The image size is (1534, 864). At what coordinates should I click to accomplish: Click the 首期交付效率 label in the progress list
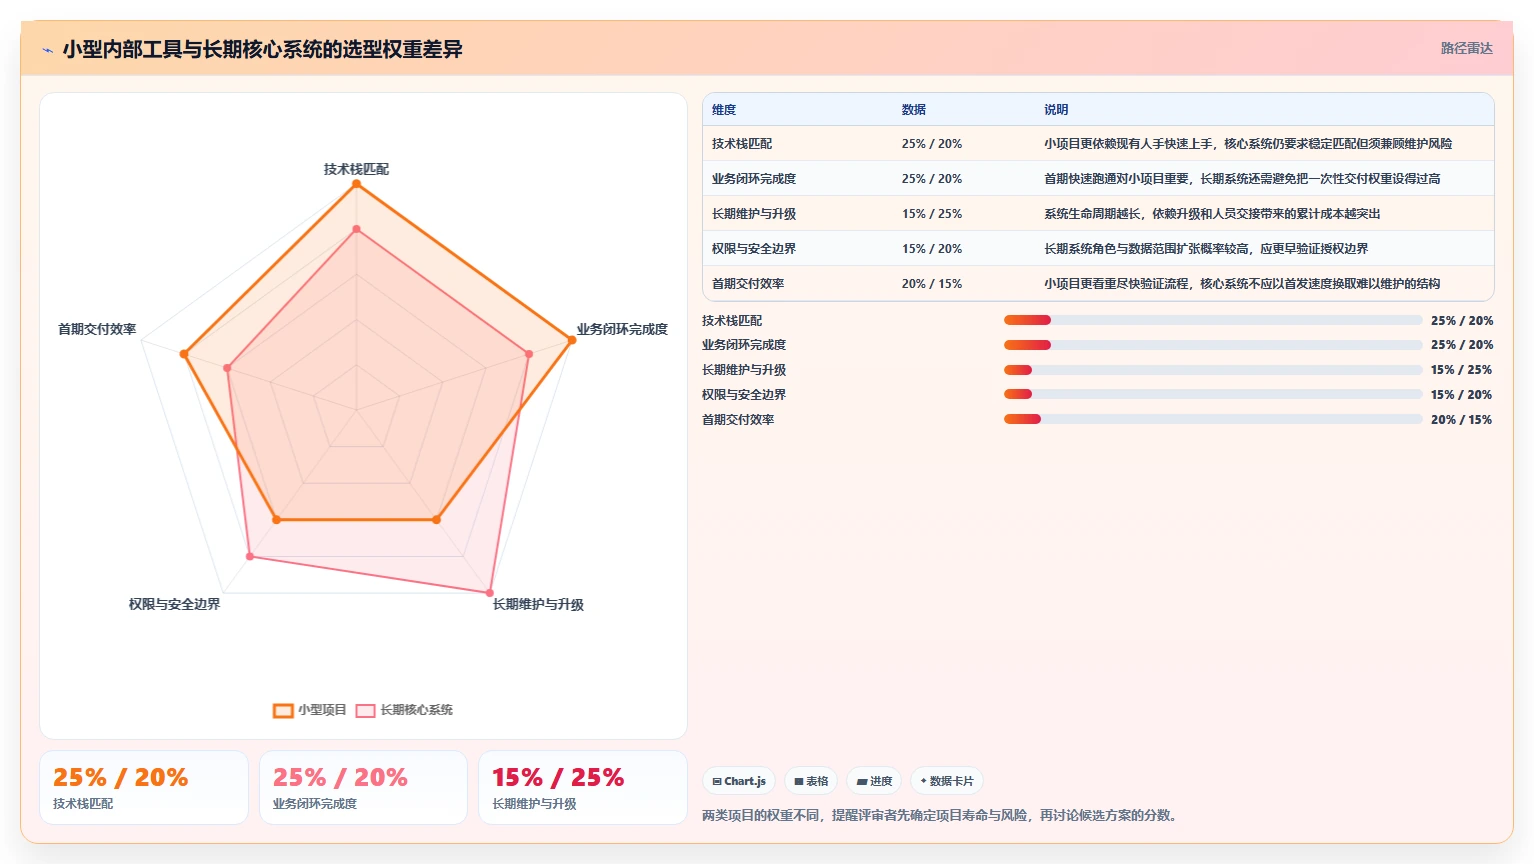[738, 420]
